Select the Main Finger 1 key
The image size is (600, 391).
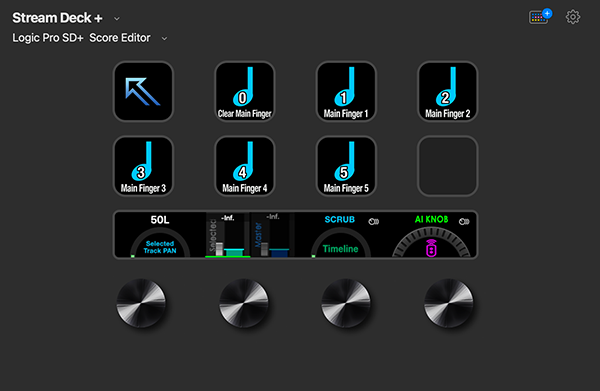[346, 91]
